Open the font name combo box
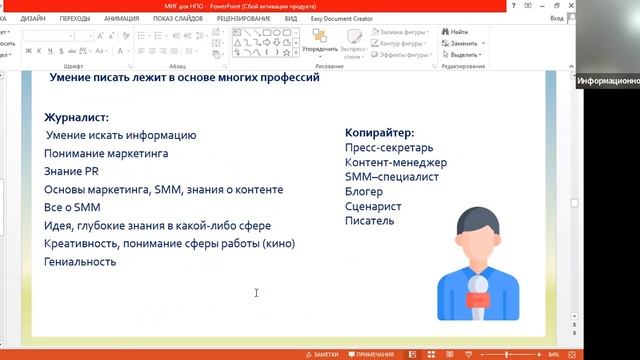Screen dimensions: 640x360 pos(49,36)
